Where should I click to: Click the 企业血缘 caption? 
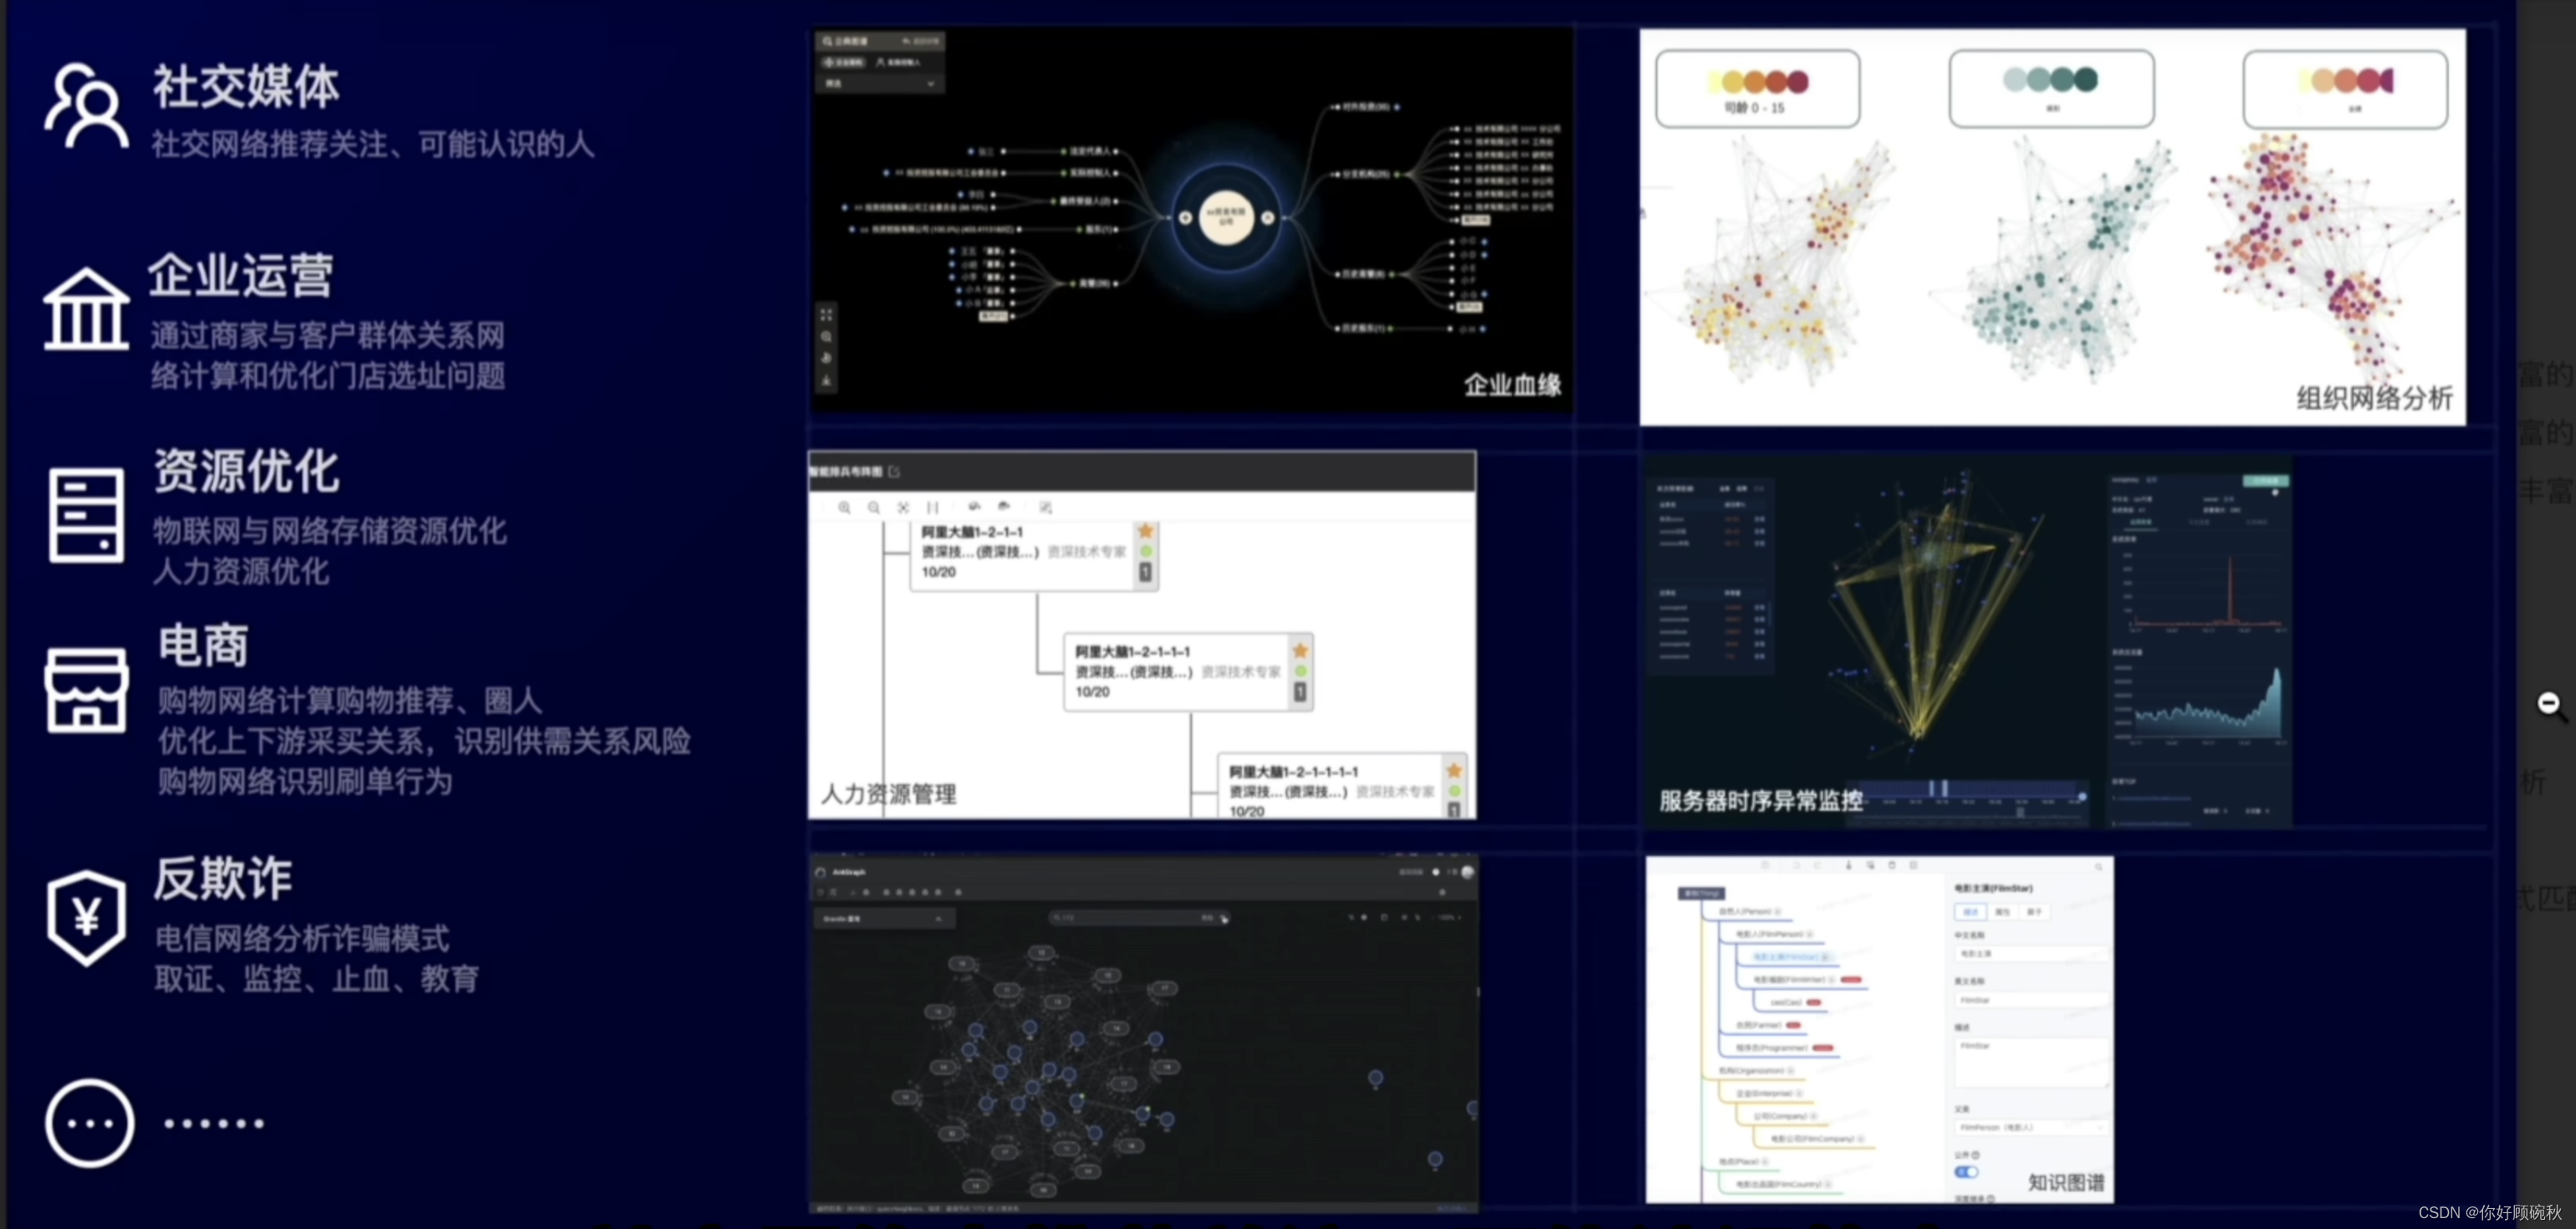coord(1512,385)
